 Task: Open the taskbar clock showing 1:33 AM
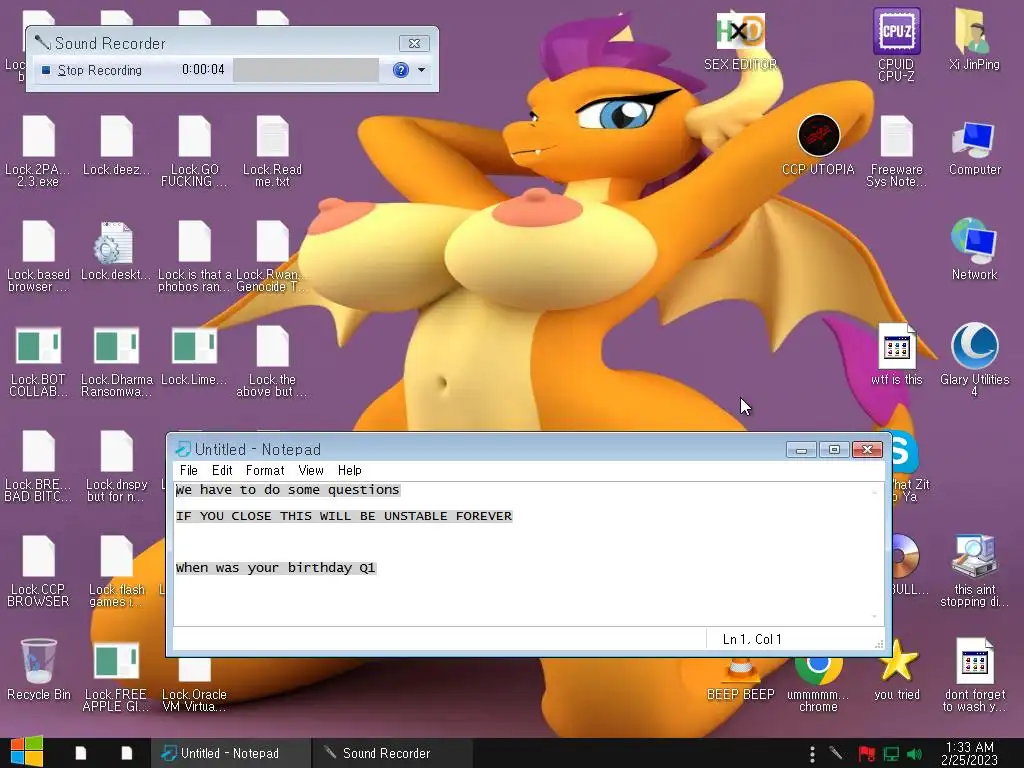970,753
